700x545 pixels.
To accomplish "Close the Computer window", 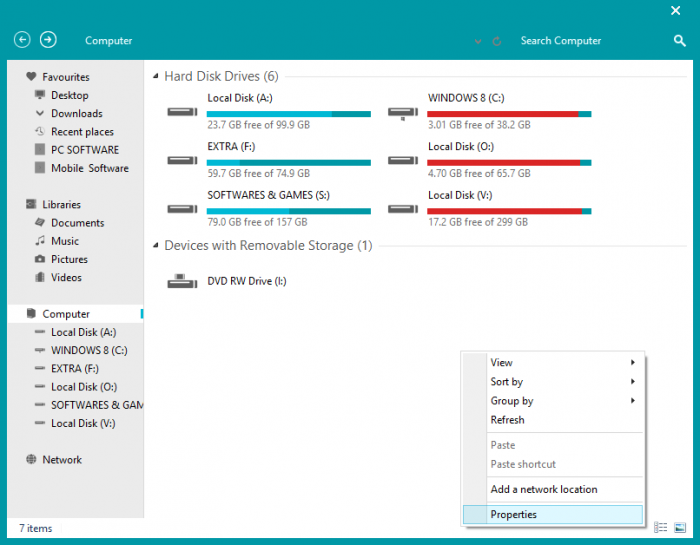I will (x=675, y=10).
